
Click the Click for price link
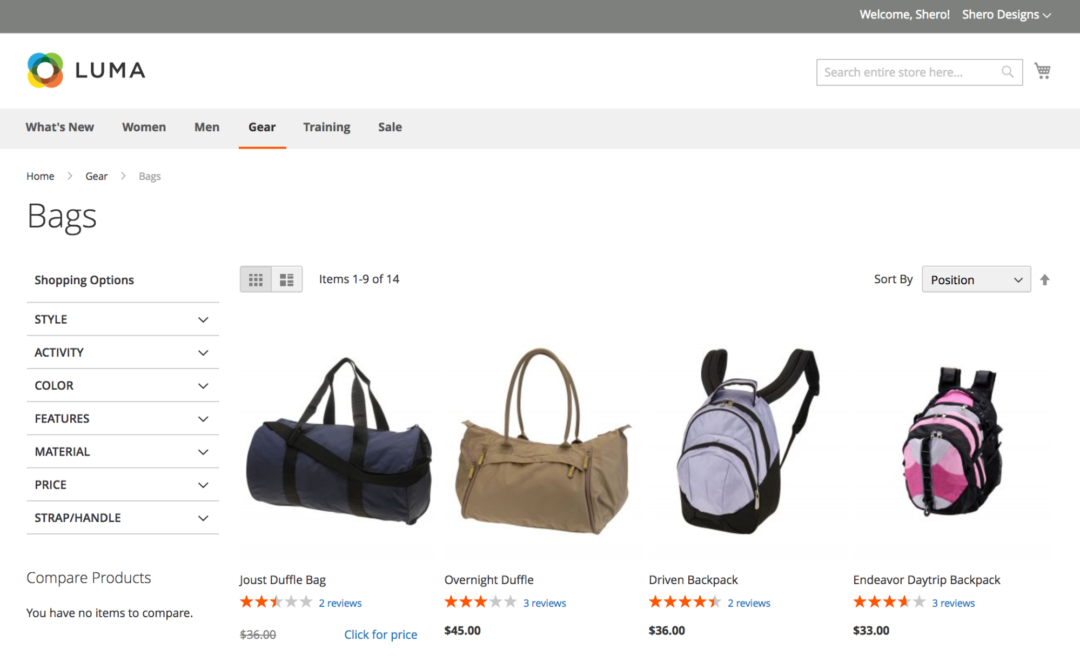click(380, 634)
